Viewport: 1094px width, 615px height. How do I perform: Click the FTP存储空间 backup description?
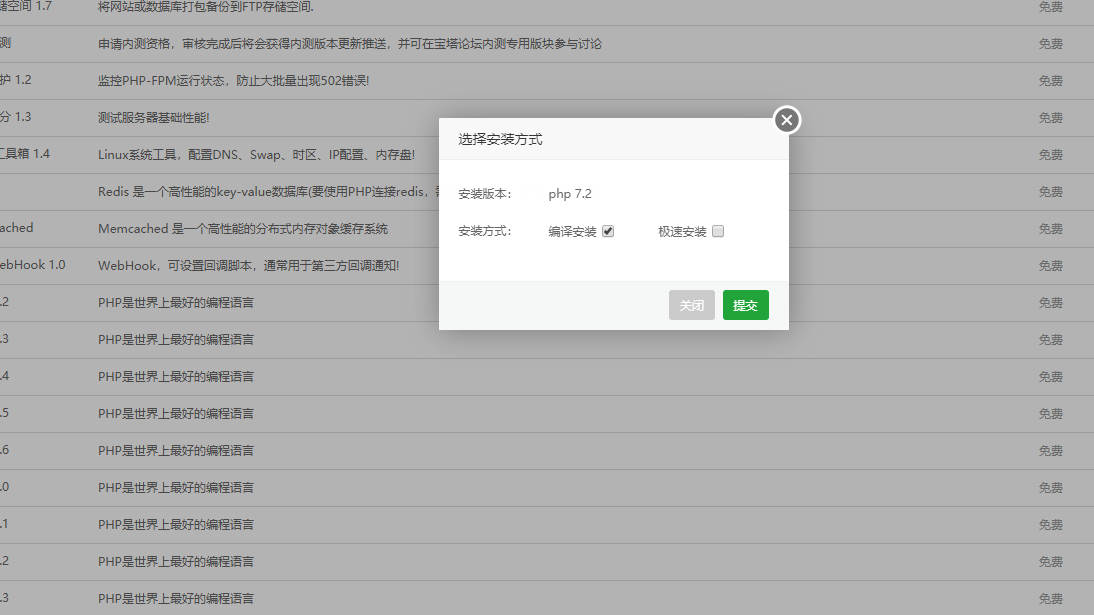[x=206, y=7]
